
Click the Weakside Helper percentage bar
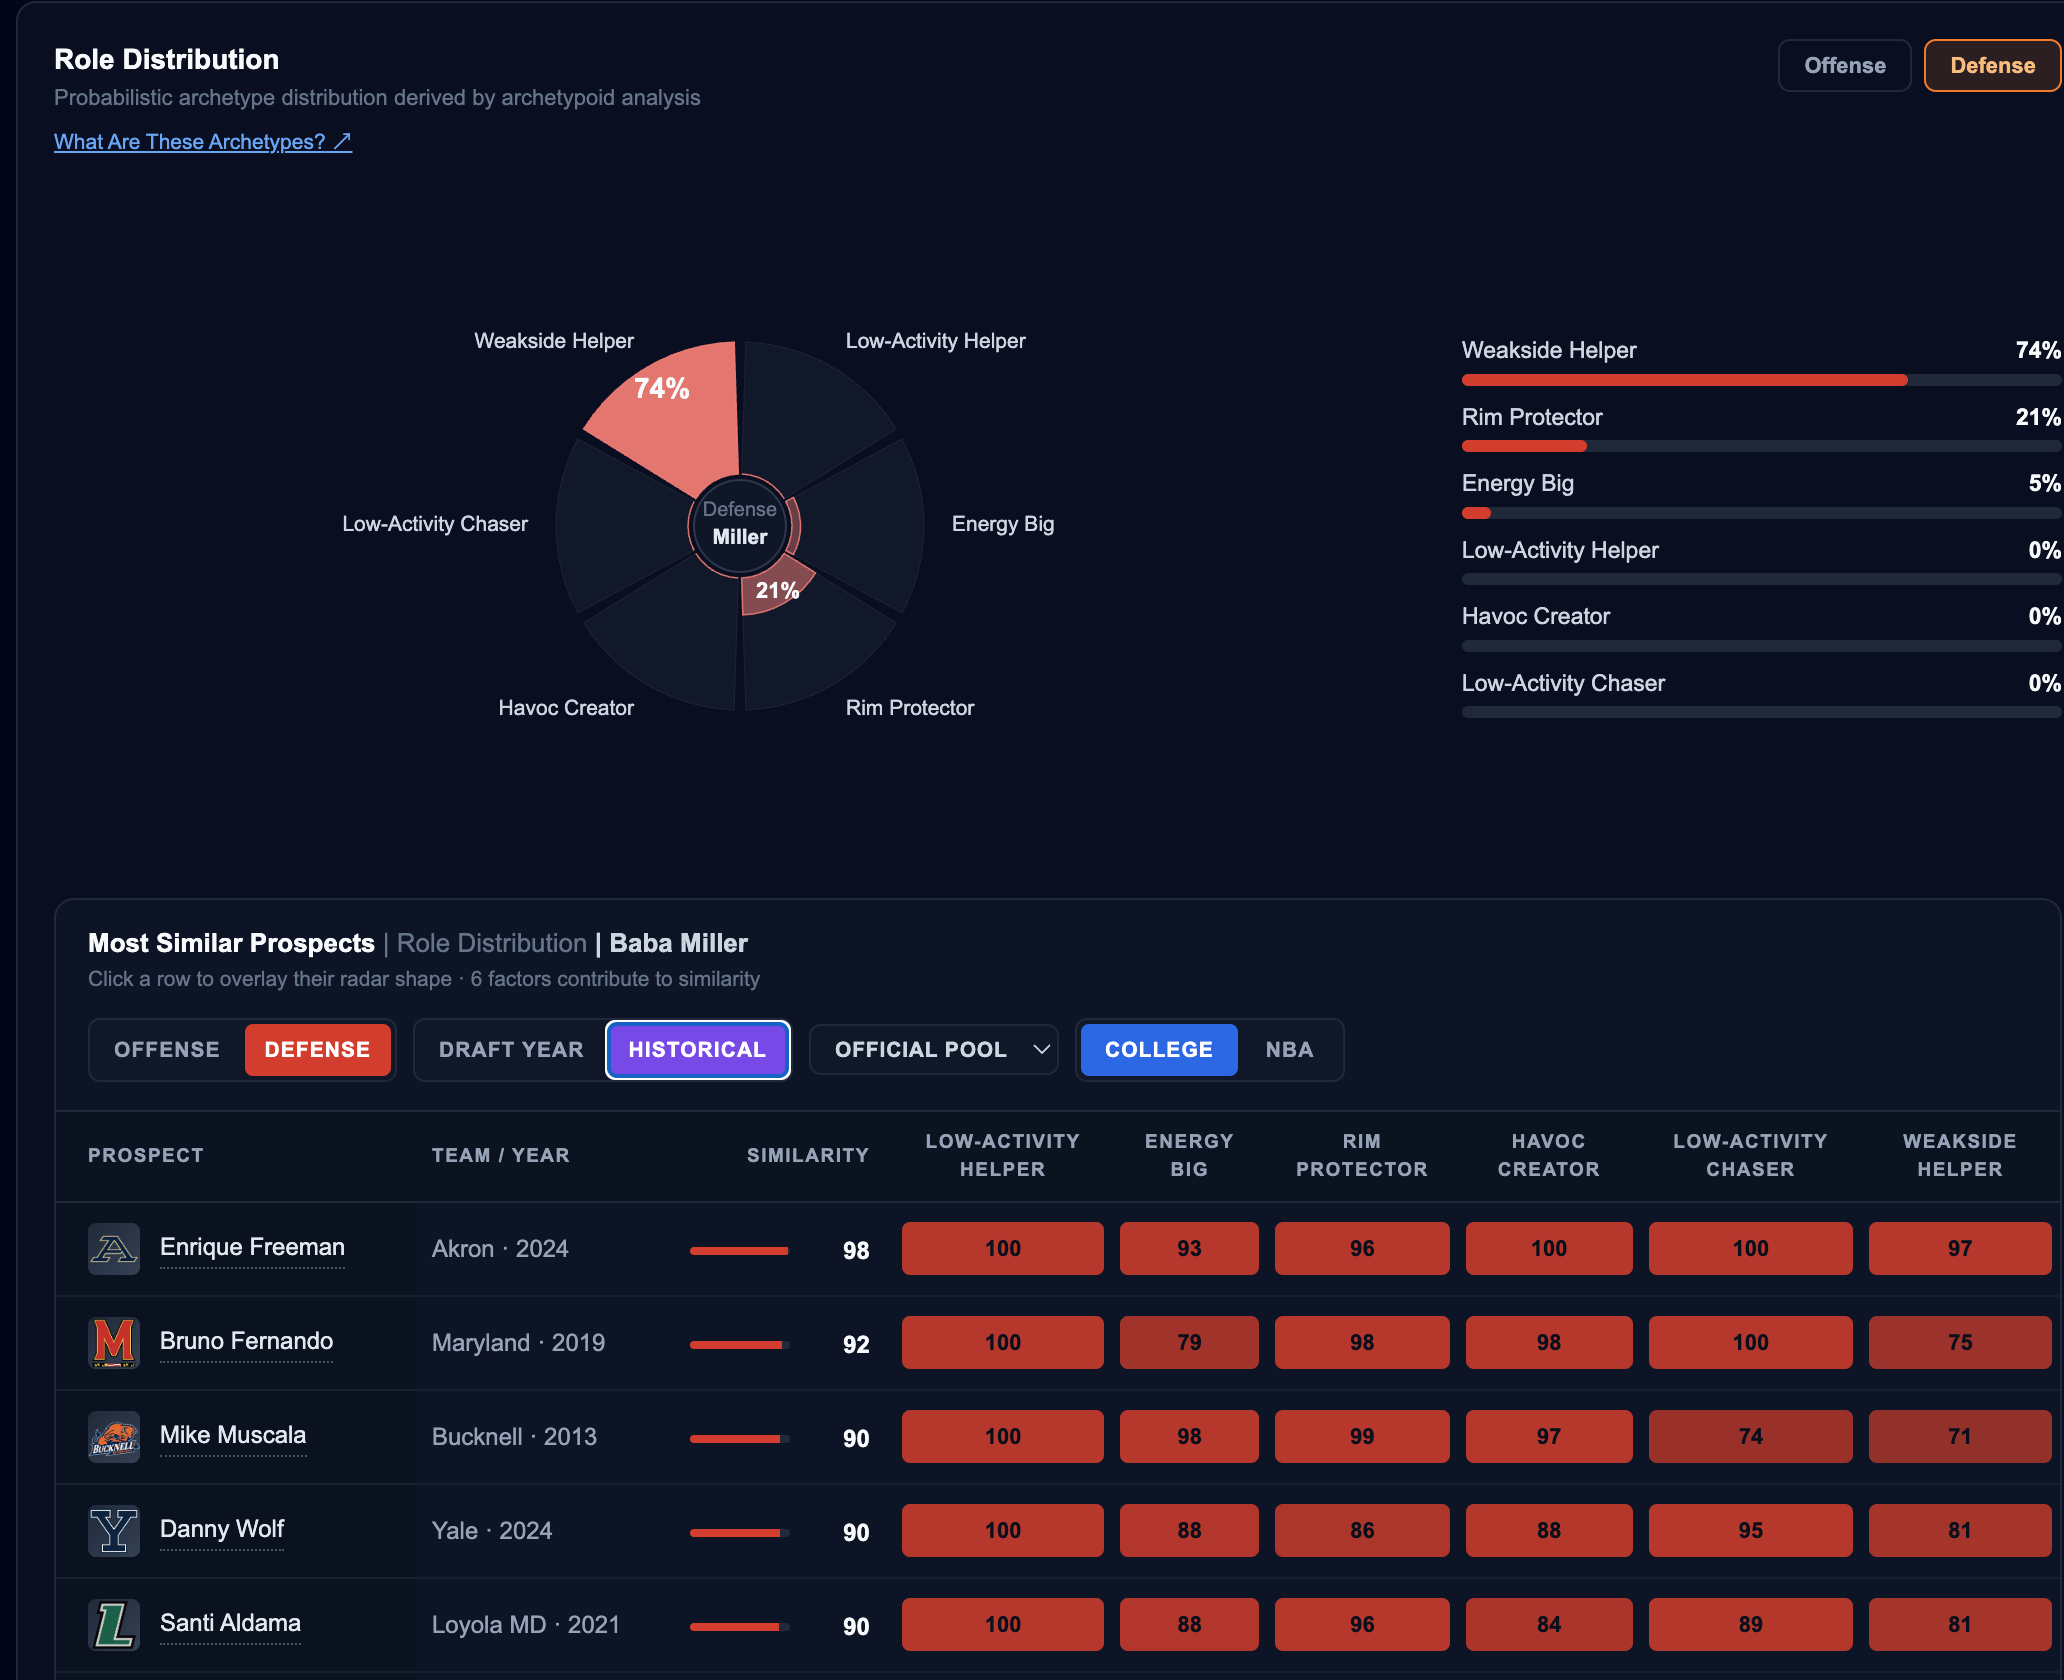pyautogui.click(x=1761, y=380)
